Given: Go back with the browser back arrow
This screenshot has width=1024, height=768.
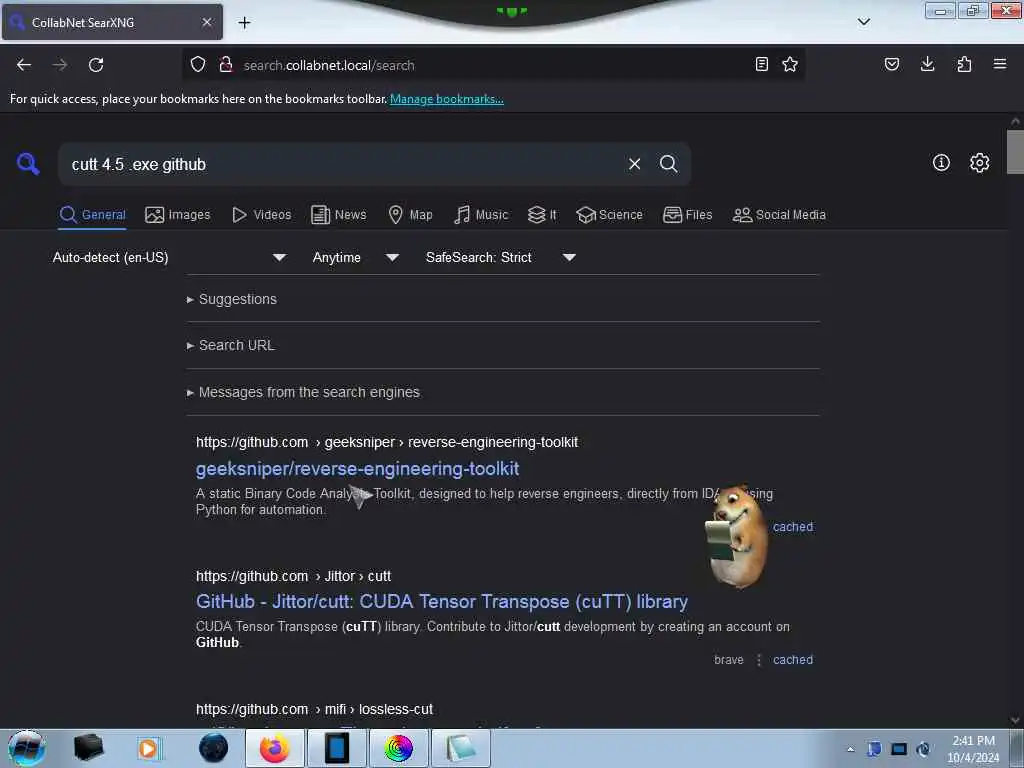Looking at the screenshot, I should (24, 65).
